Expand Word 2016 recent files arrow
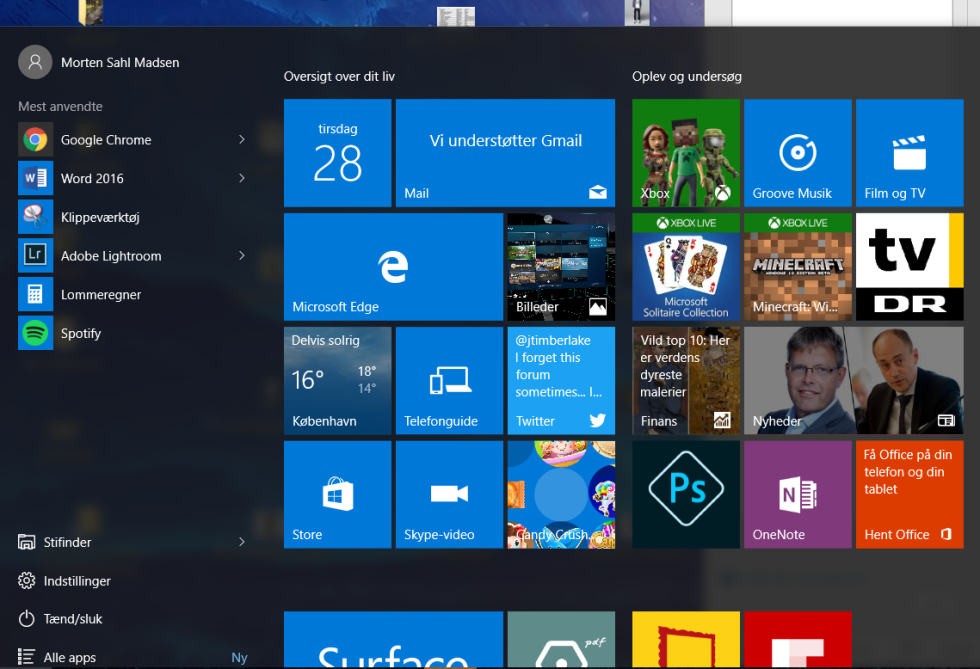This screenshot has height=669, width=980. (x=242, y=178)
